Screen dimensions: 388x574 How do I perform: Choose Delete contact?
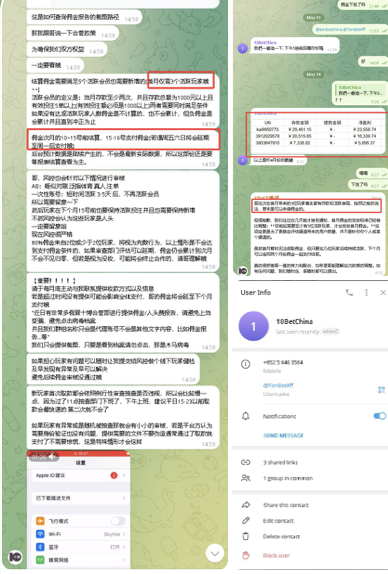(x=281, y=536)
